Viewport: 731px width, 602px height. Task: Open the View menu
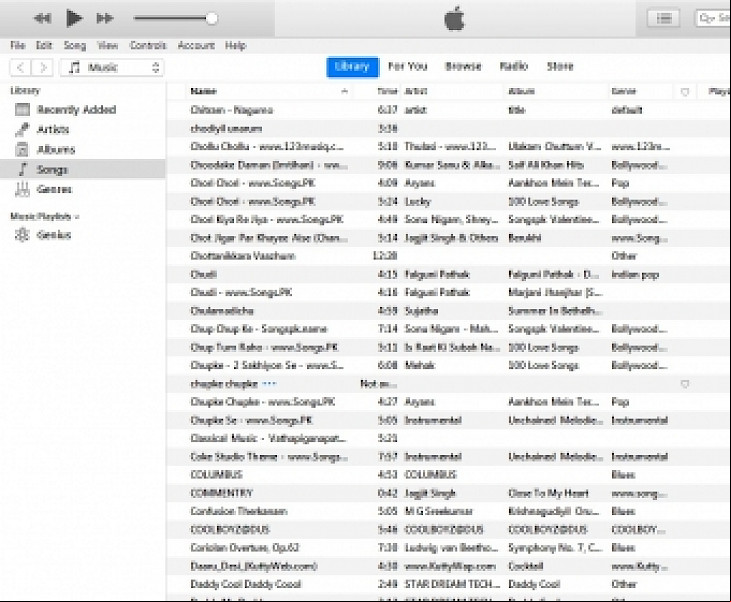[x=108, y=45]
